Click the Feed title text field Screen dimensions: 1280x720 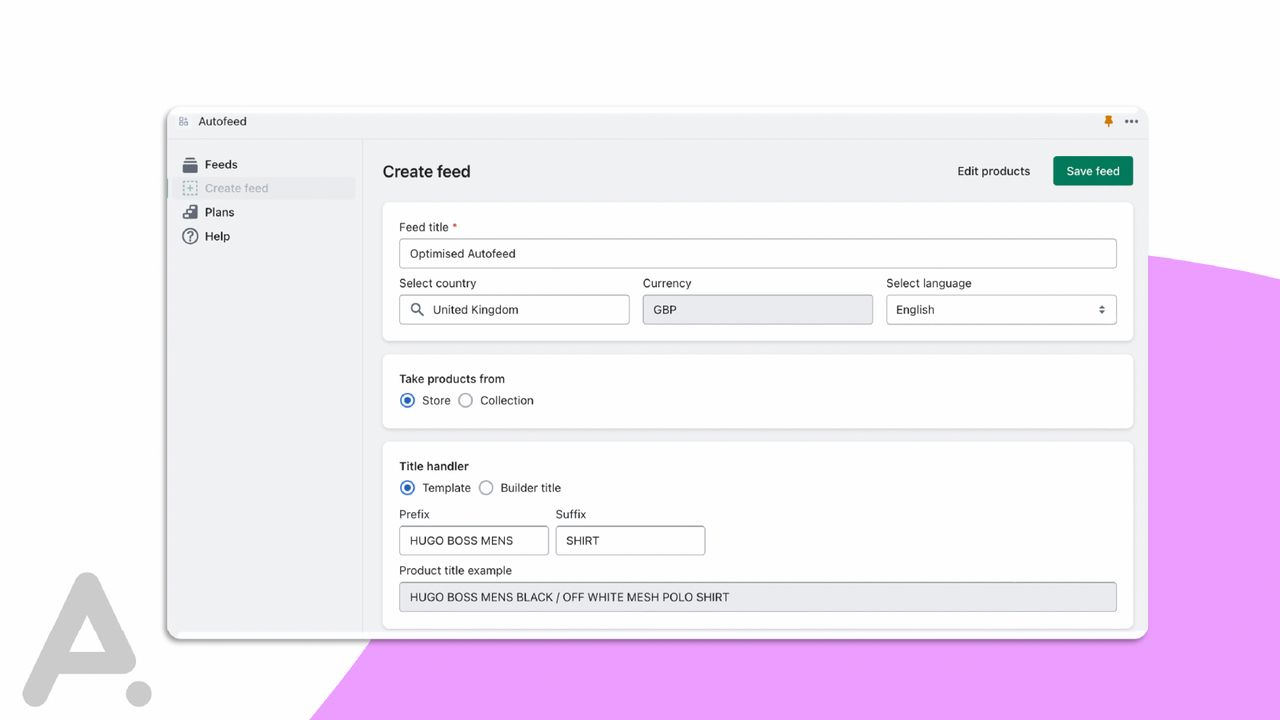pos(757,253)
